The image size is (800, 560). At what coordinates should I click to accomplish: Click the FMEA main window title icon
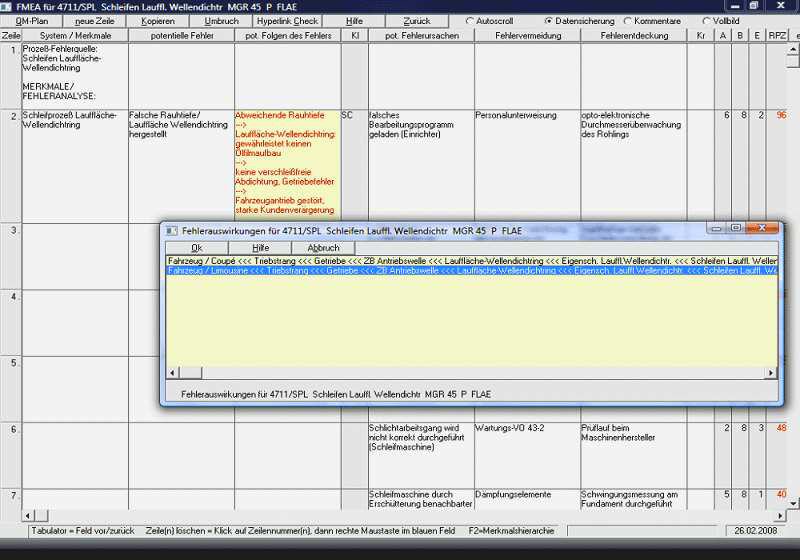[x=6, y=7]
